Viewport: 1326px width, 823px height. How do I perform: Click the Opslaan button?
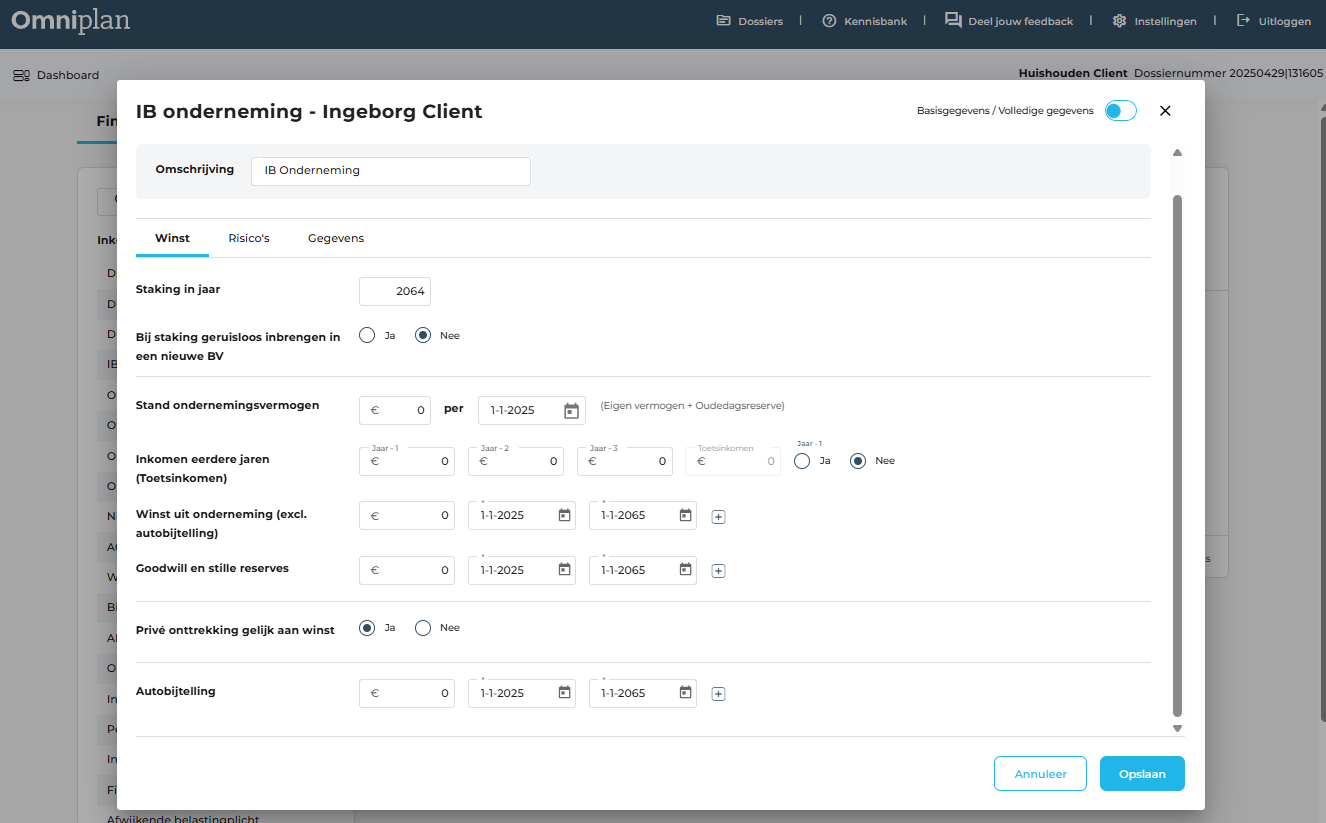pyautogui.click(x=1142, y=774)
